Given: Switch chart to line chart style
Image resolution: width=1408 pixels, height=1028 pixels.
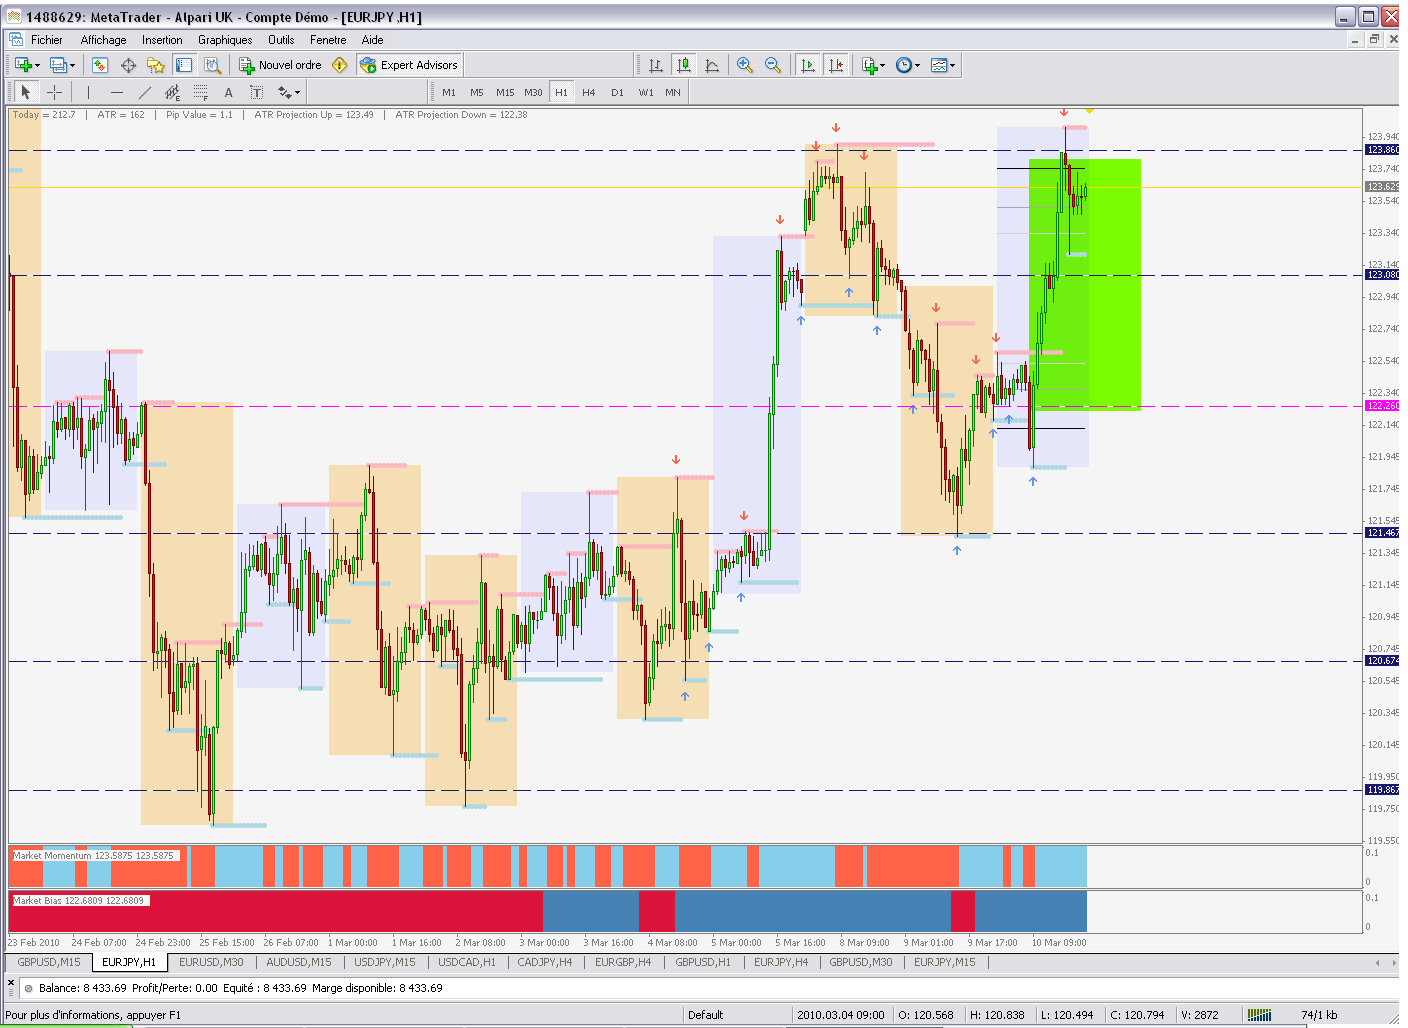Looking at the screenshot, I should pyautogui.click(x=712, y=65).
